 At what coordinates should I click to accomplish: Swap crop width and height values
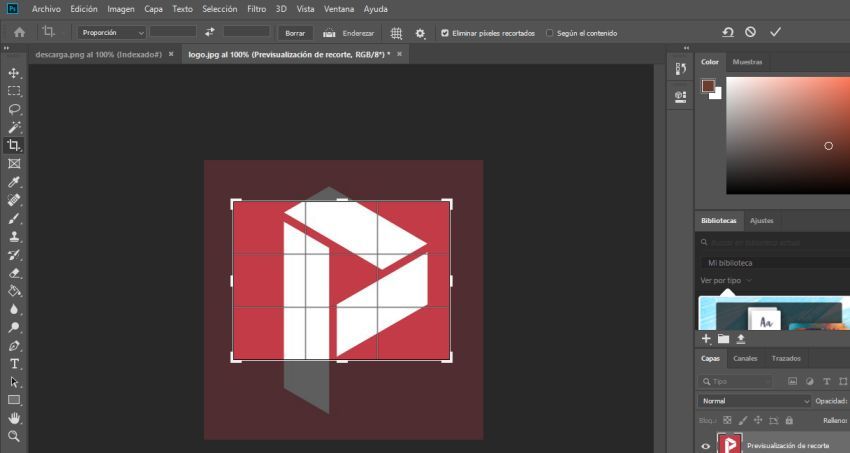point(210,33)
